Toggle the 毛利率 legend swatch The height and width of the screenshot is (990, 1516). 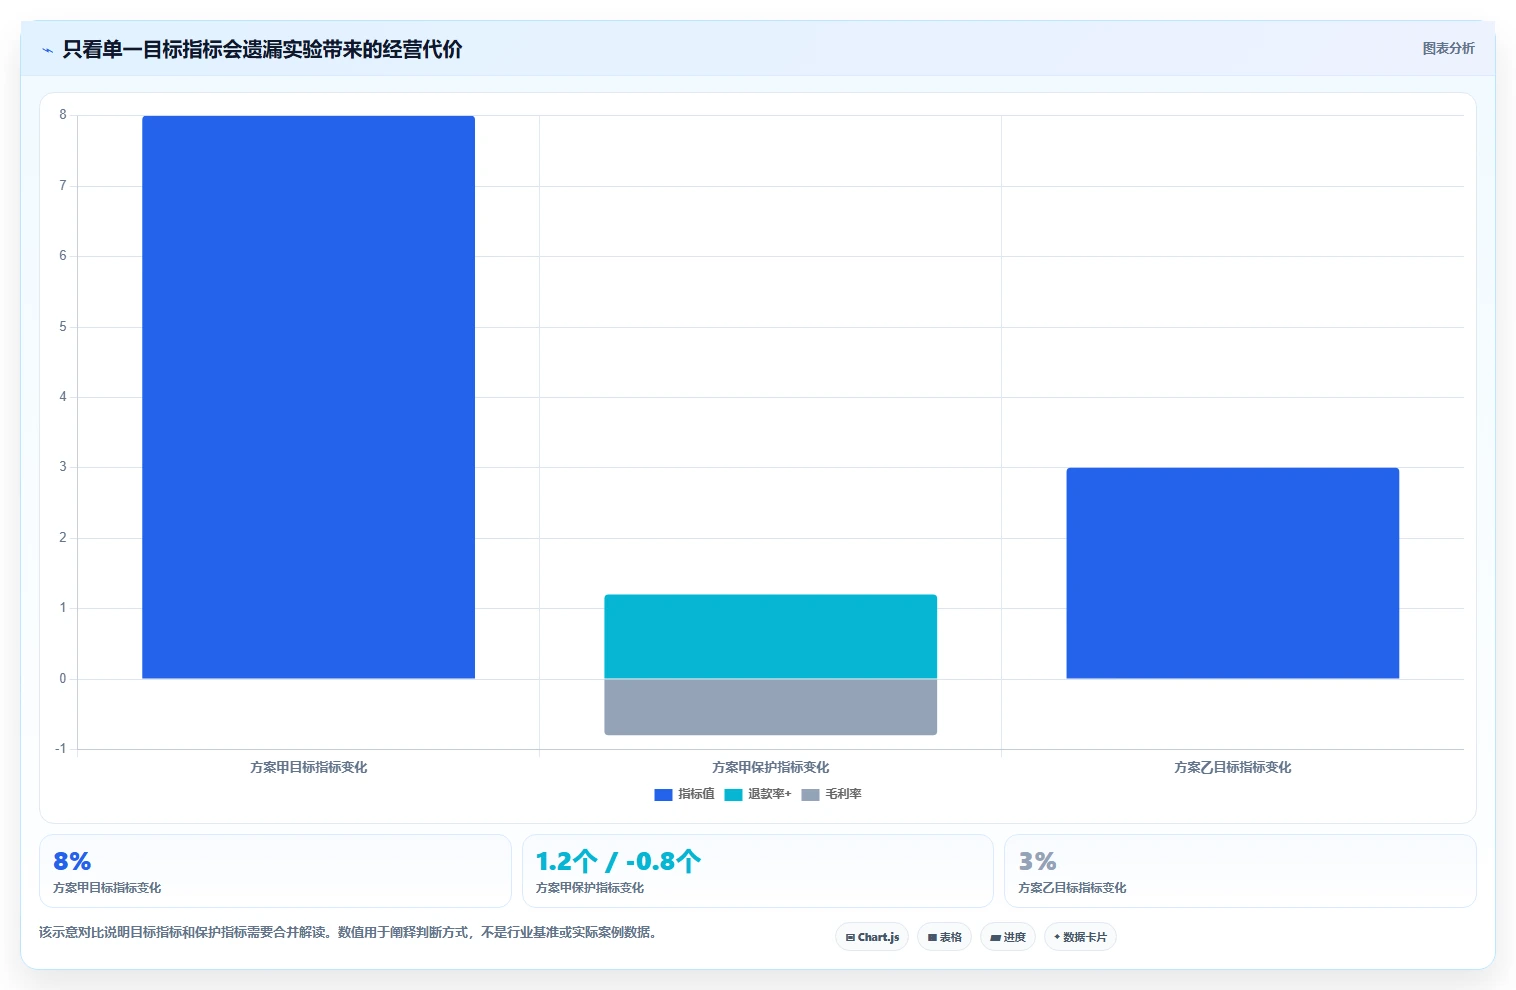810,795
